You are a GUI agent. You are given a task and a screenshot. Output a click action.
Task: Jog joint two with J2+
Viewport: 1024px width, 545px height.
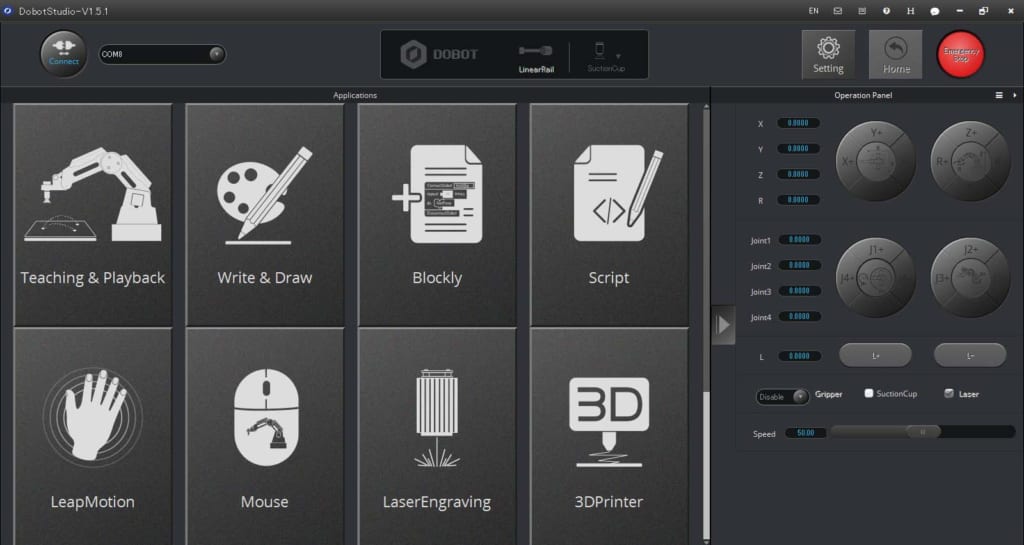coord(970,249)
